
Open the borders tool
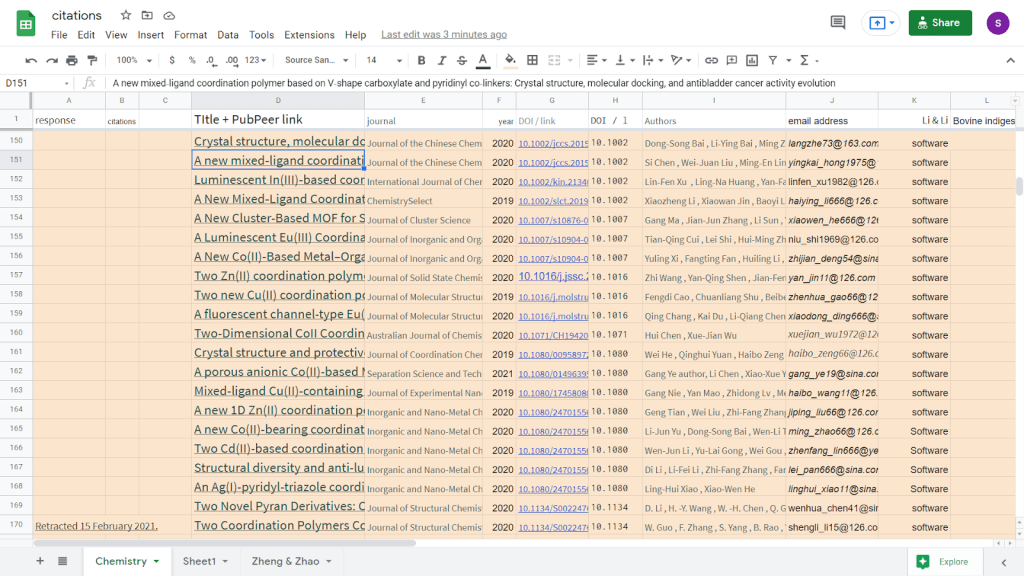pos(532,60)
